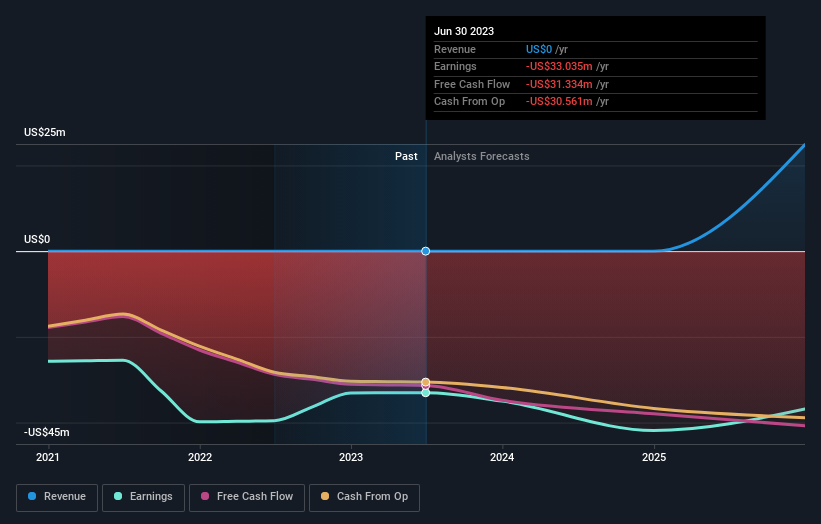This screenshot has height=524, width=821.
Task: Click the Free Cash Flow row label in tooltip
Action: (x=472, y=84)
